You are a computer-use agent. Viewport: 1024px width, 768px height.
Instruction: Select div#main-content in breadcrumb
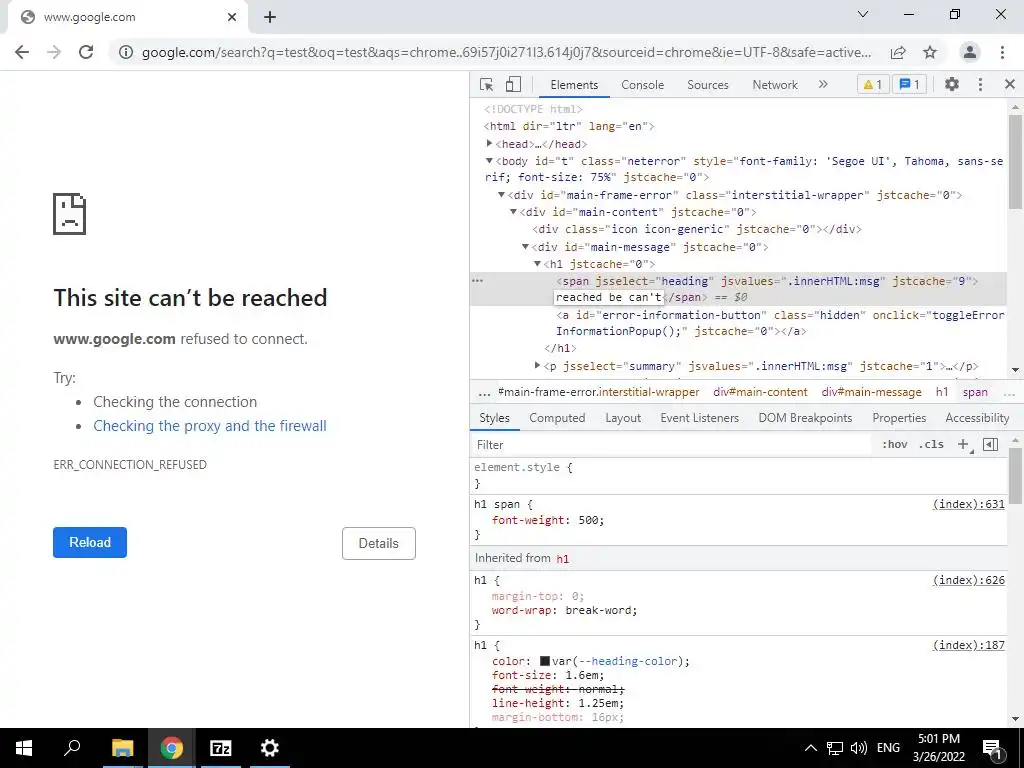[760, 392]
